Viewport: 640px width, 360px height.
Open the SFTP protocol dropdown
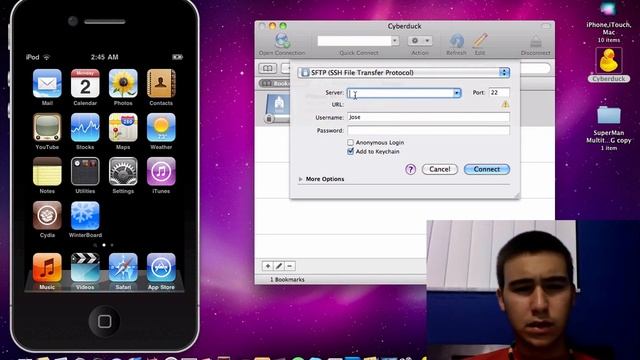click(x=403, y=73)
